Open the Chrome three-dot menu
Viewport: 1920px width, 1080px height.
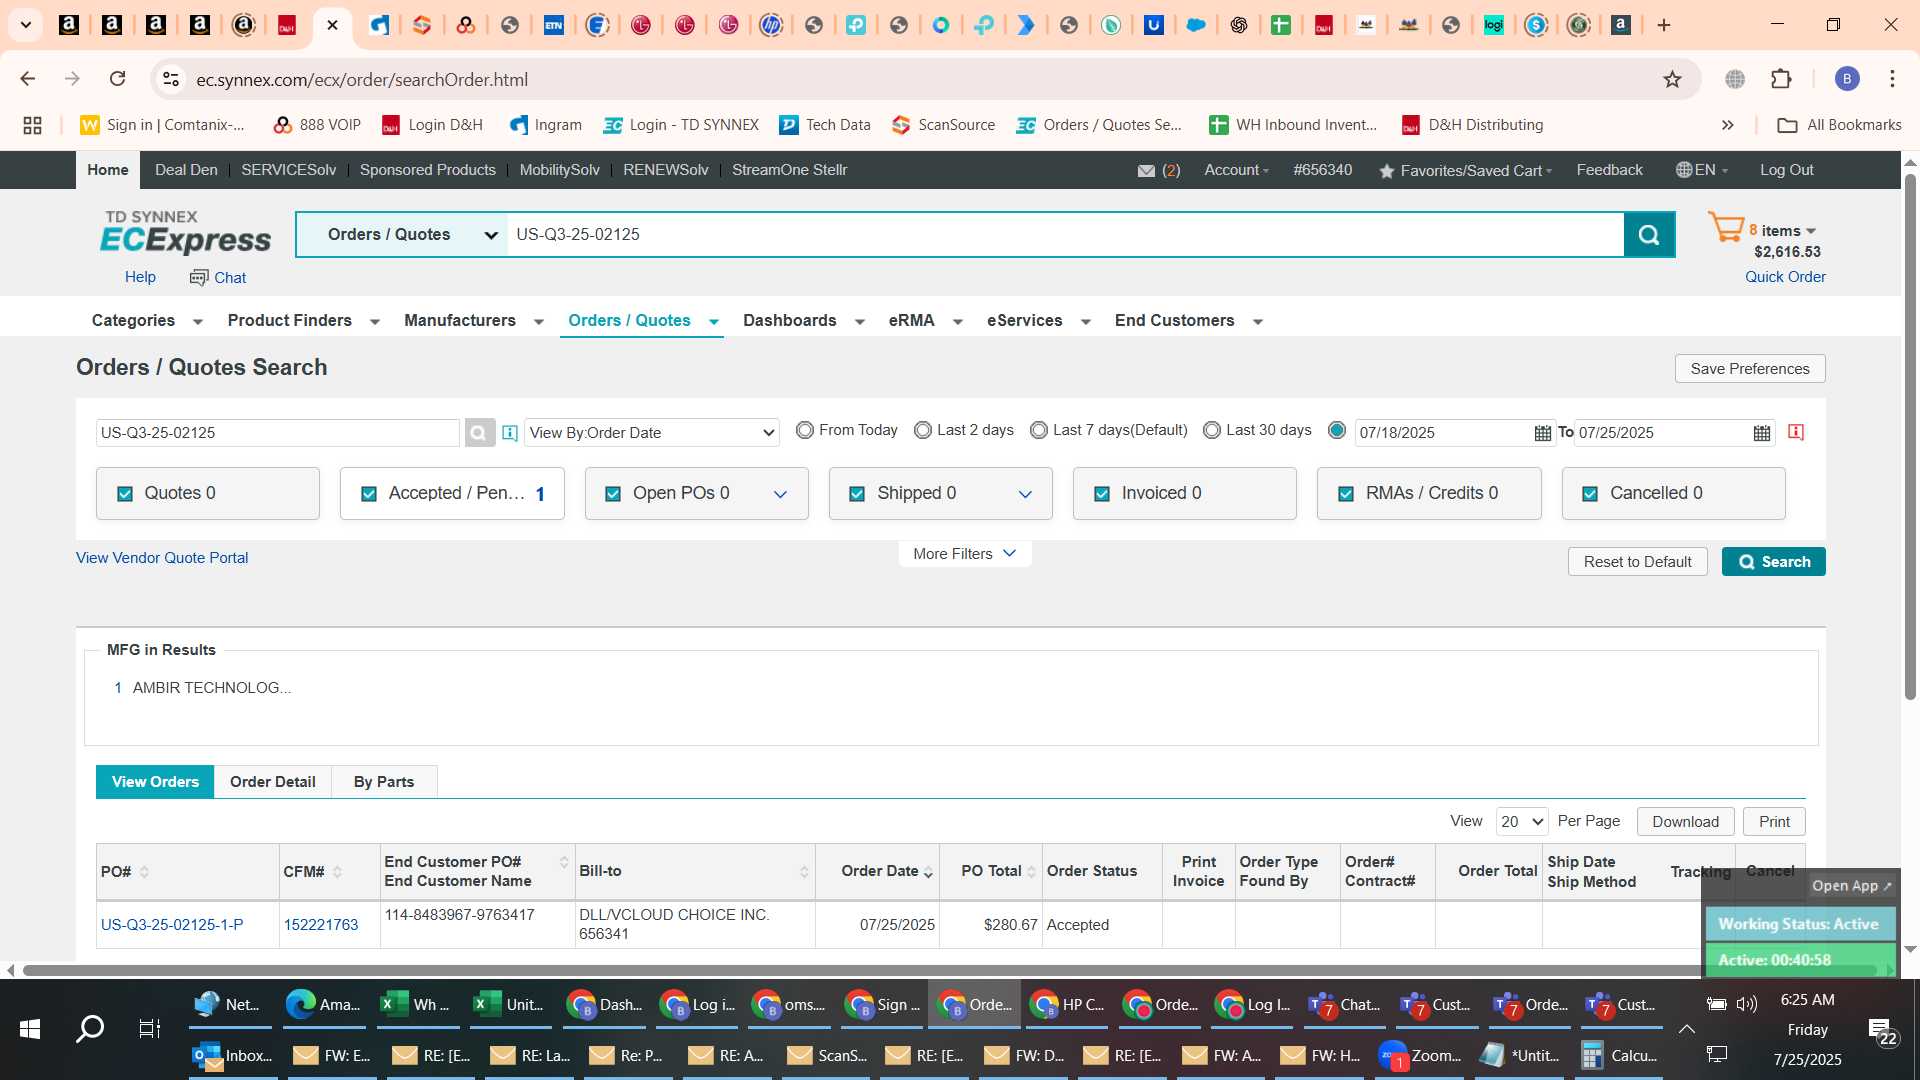point(1892,79)
